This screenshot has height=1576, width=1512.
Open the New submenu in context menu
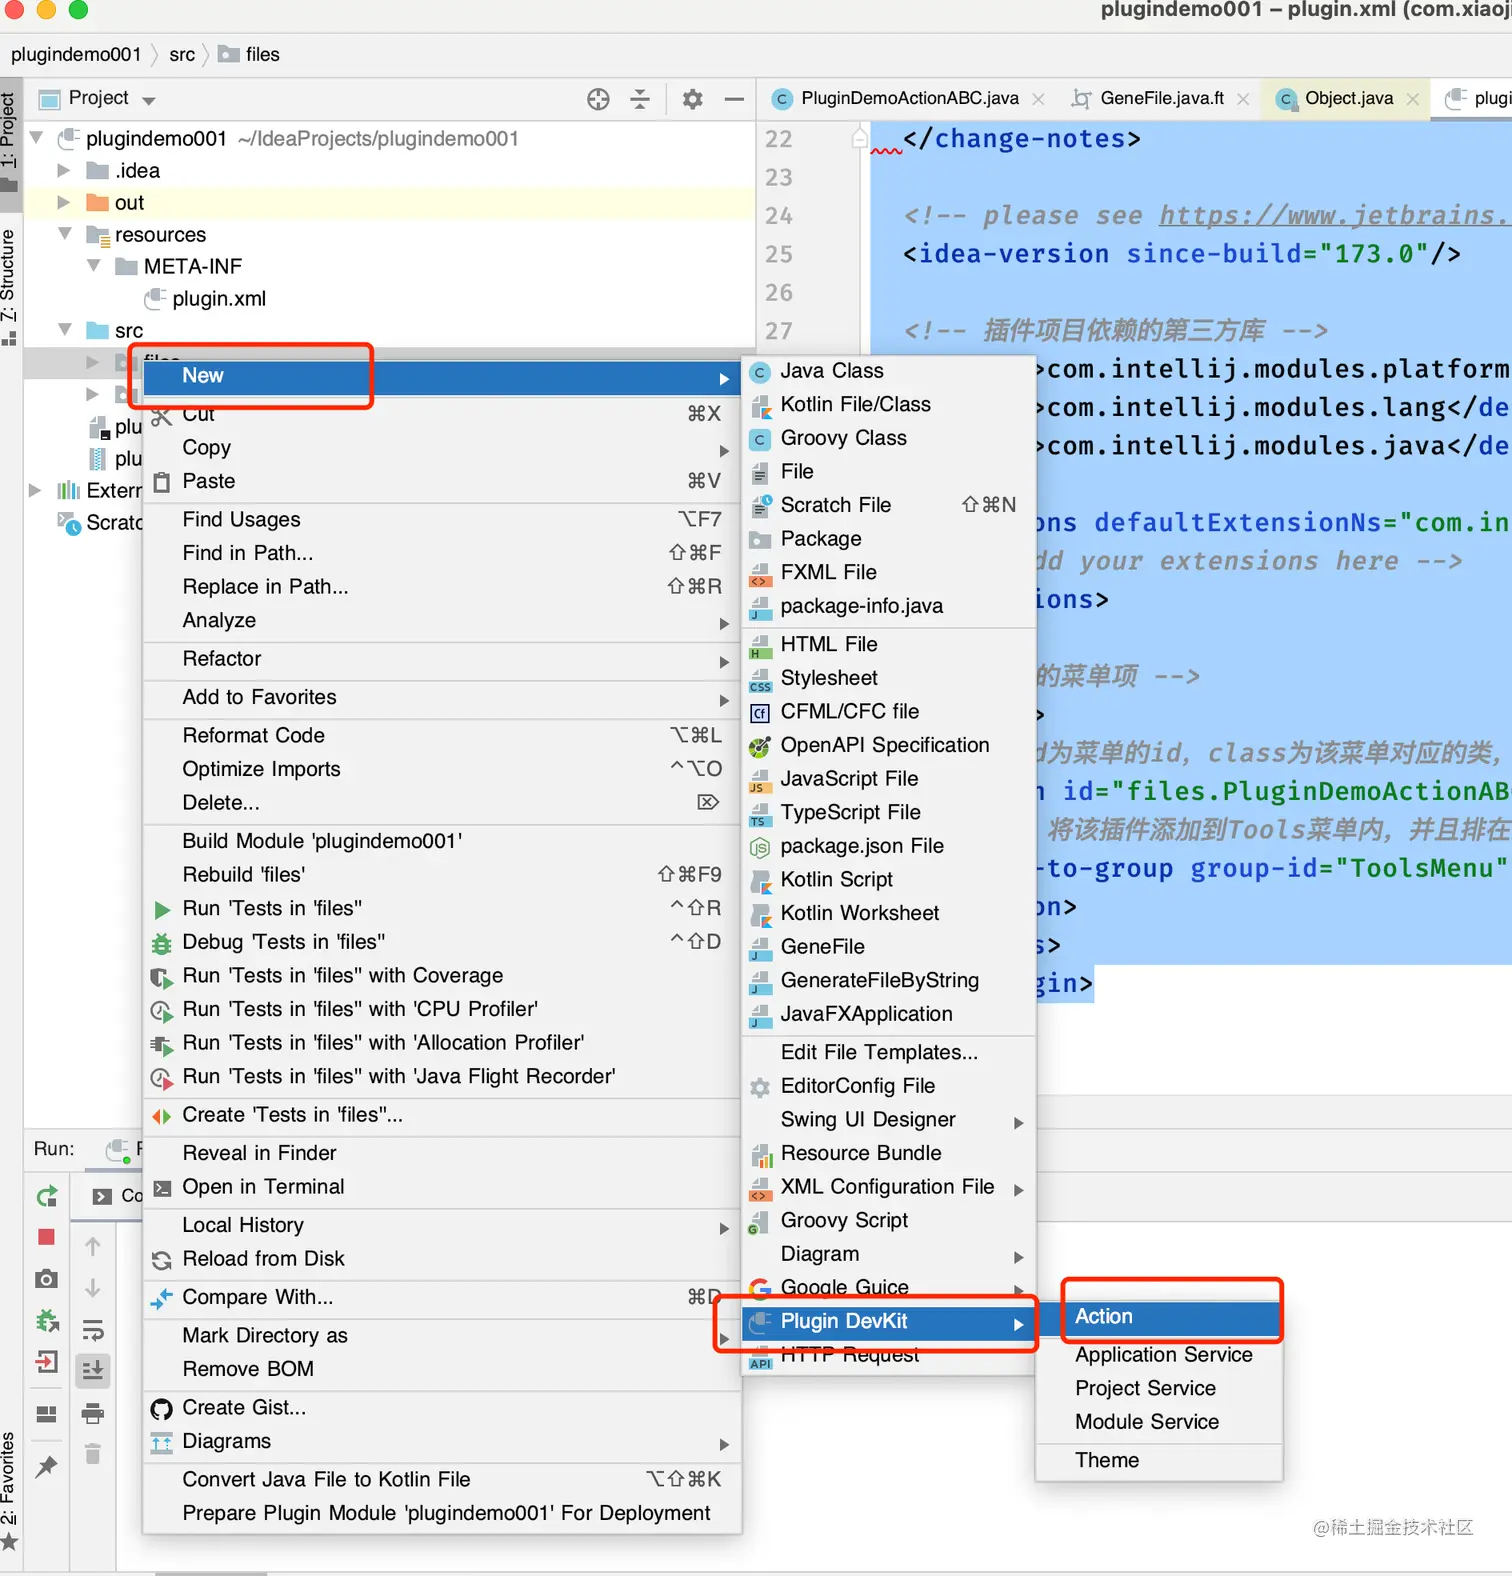coord(441,376)
